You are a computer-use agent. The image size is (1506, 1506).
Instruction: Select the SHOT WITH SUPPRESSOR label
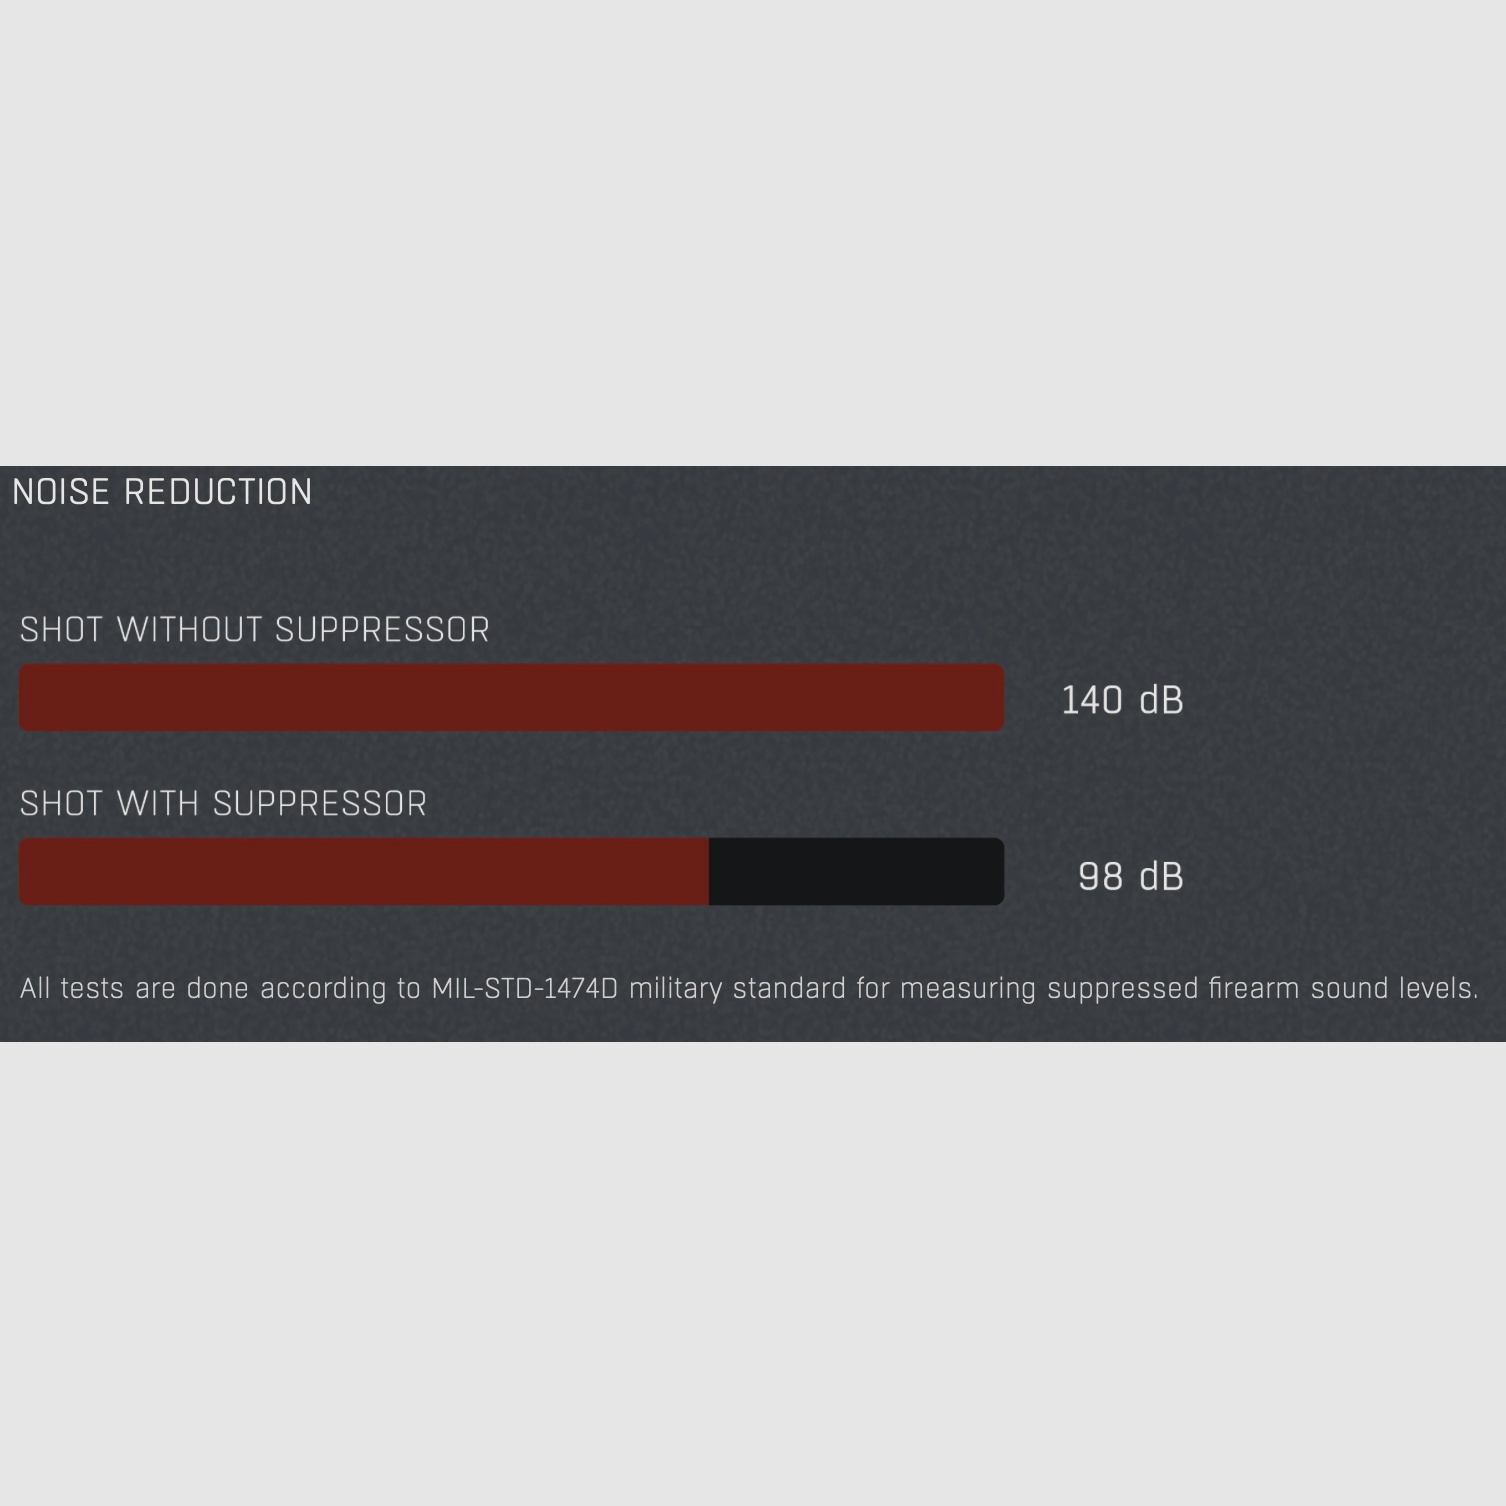click(223, 804)
